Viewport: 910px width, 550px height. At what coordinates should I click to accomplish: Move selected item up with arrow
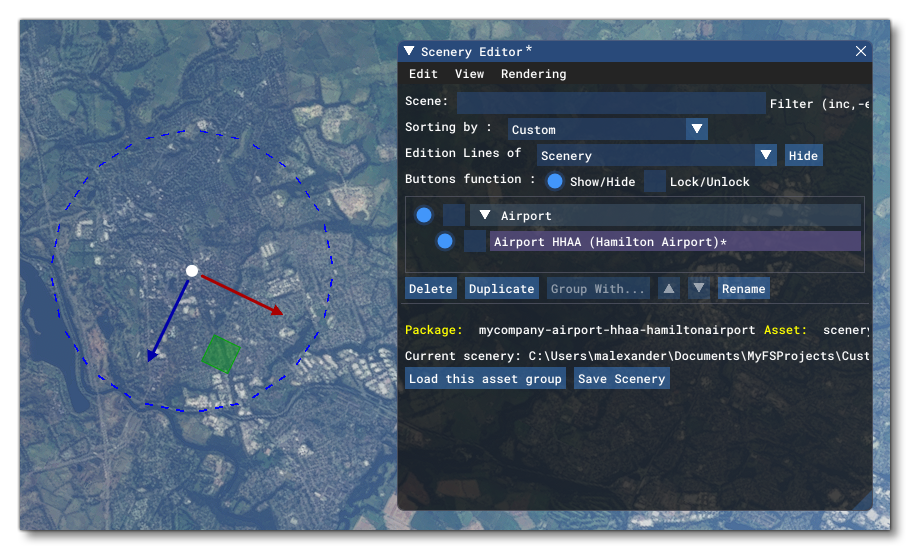pos(669,289)
